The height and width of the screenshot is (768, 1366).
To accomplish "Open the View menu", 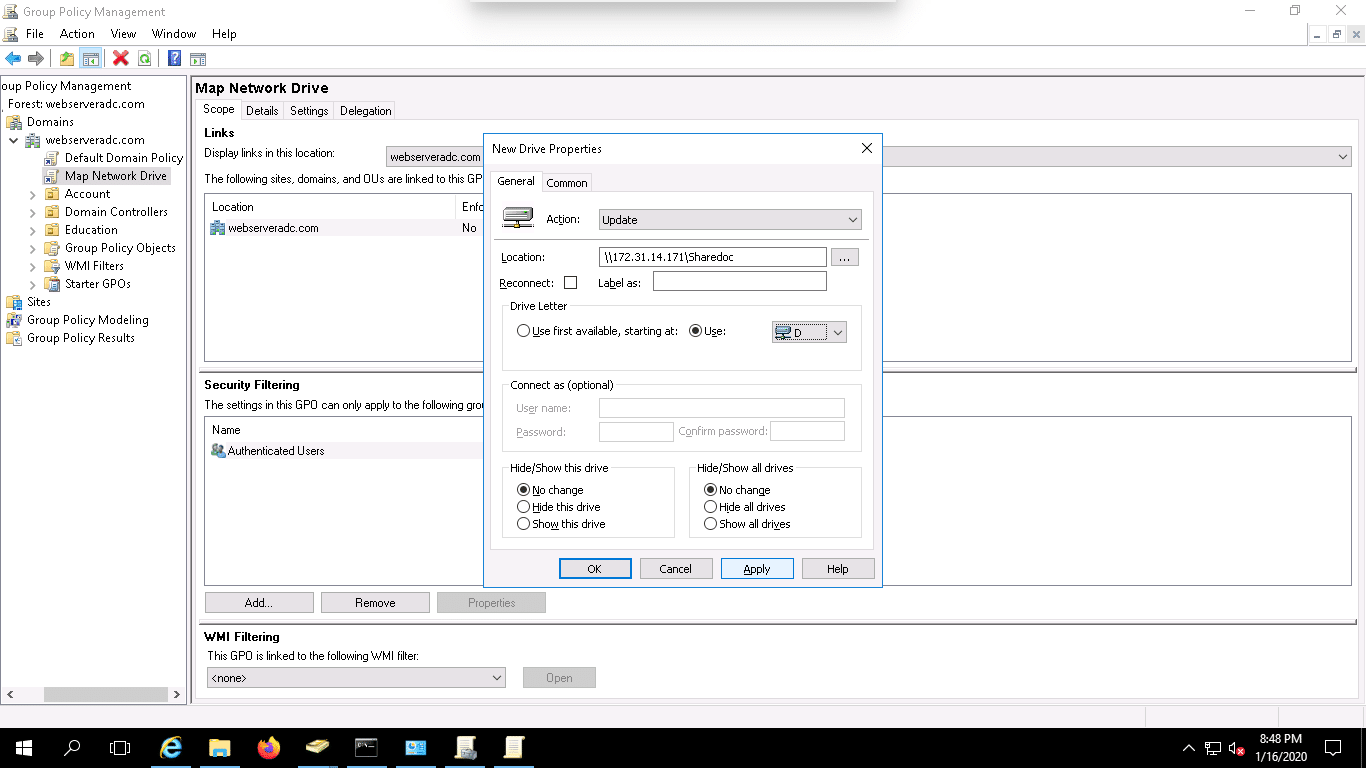I will (x=123, y=34).
